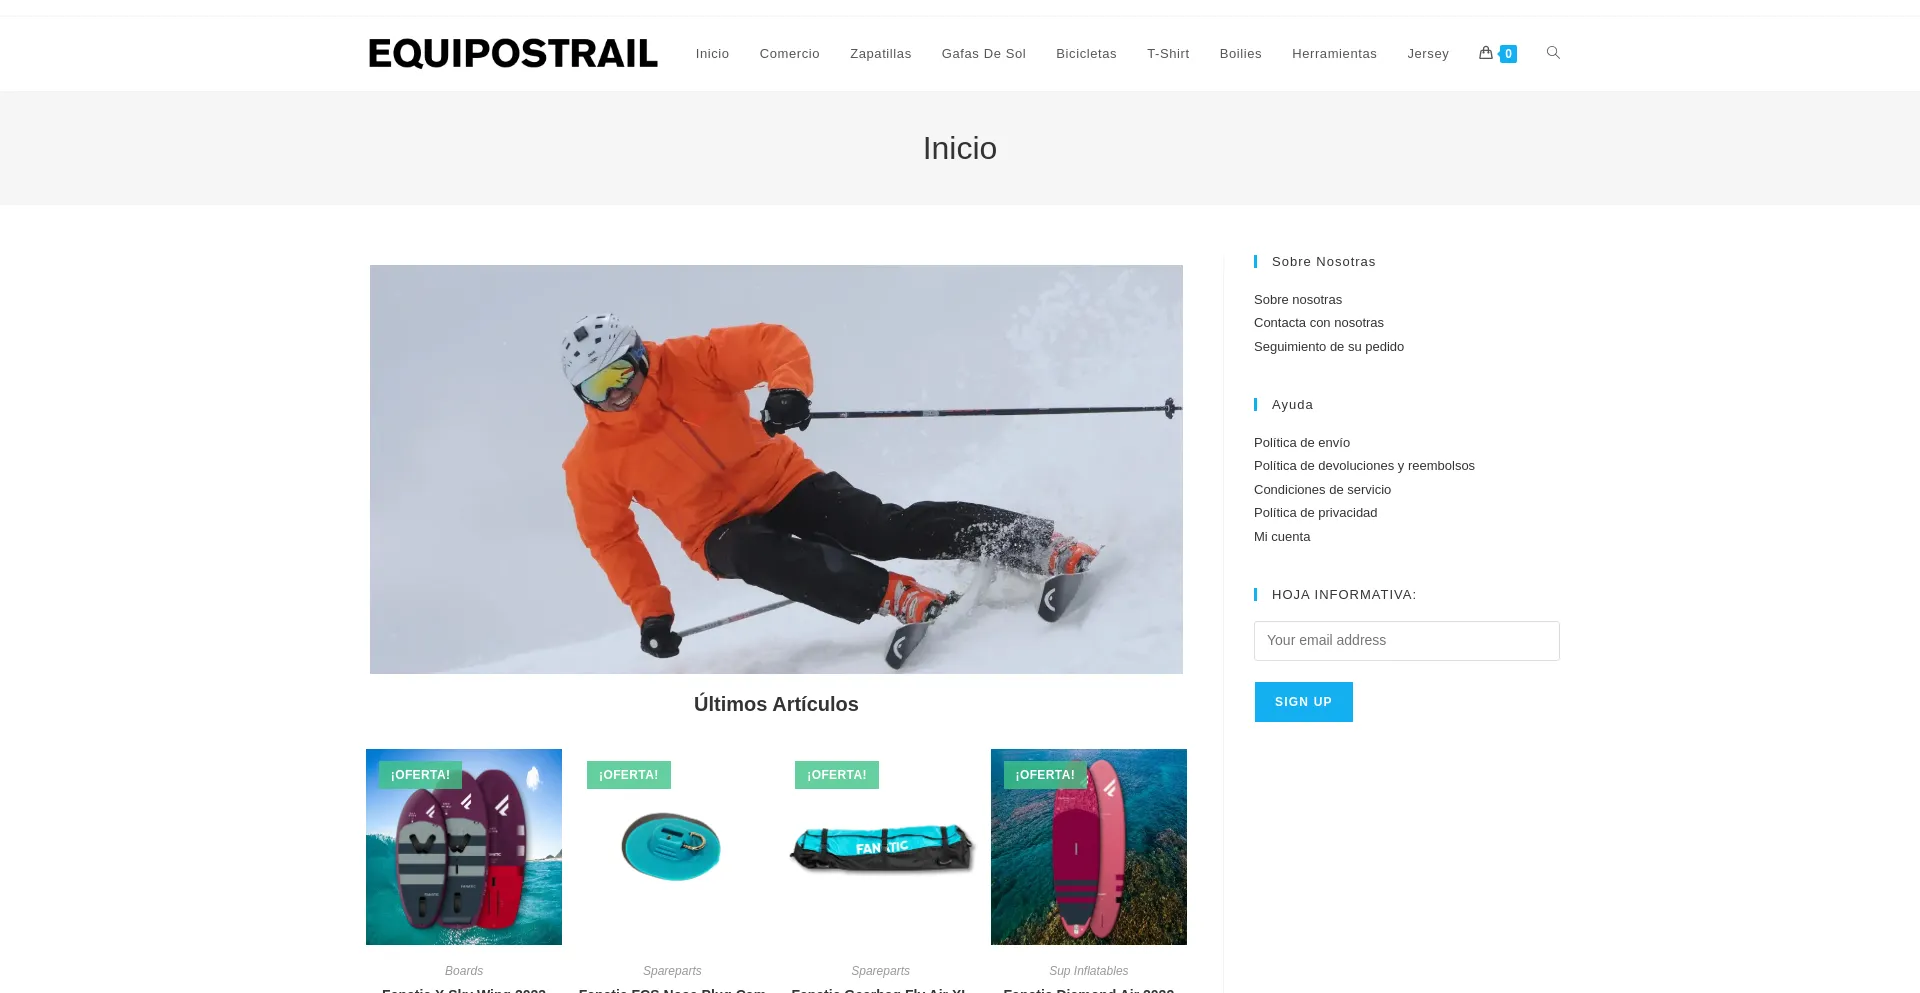This screenshot has height=993, width=1920.
Task: Open the Herramientas menu item
Action: [x=1334, y=54]
